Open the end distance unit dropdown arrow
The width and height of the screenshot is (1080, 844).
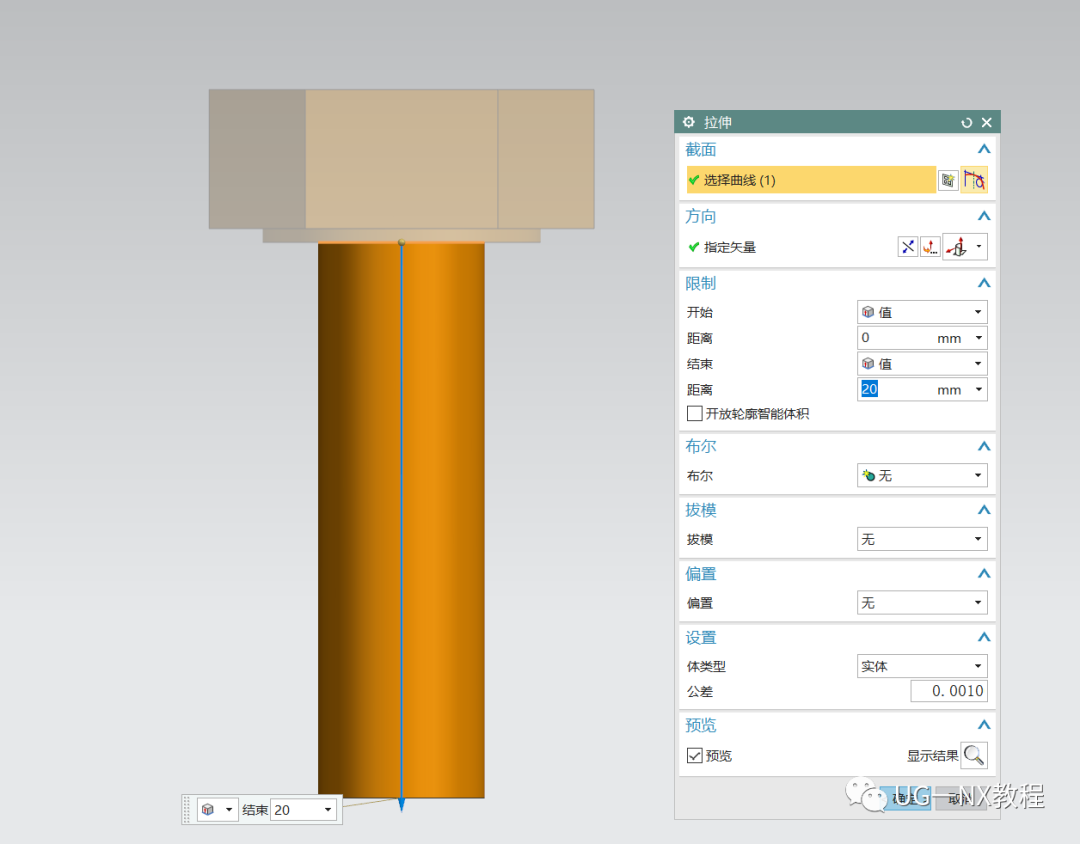click(979, 389)
